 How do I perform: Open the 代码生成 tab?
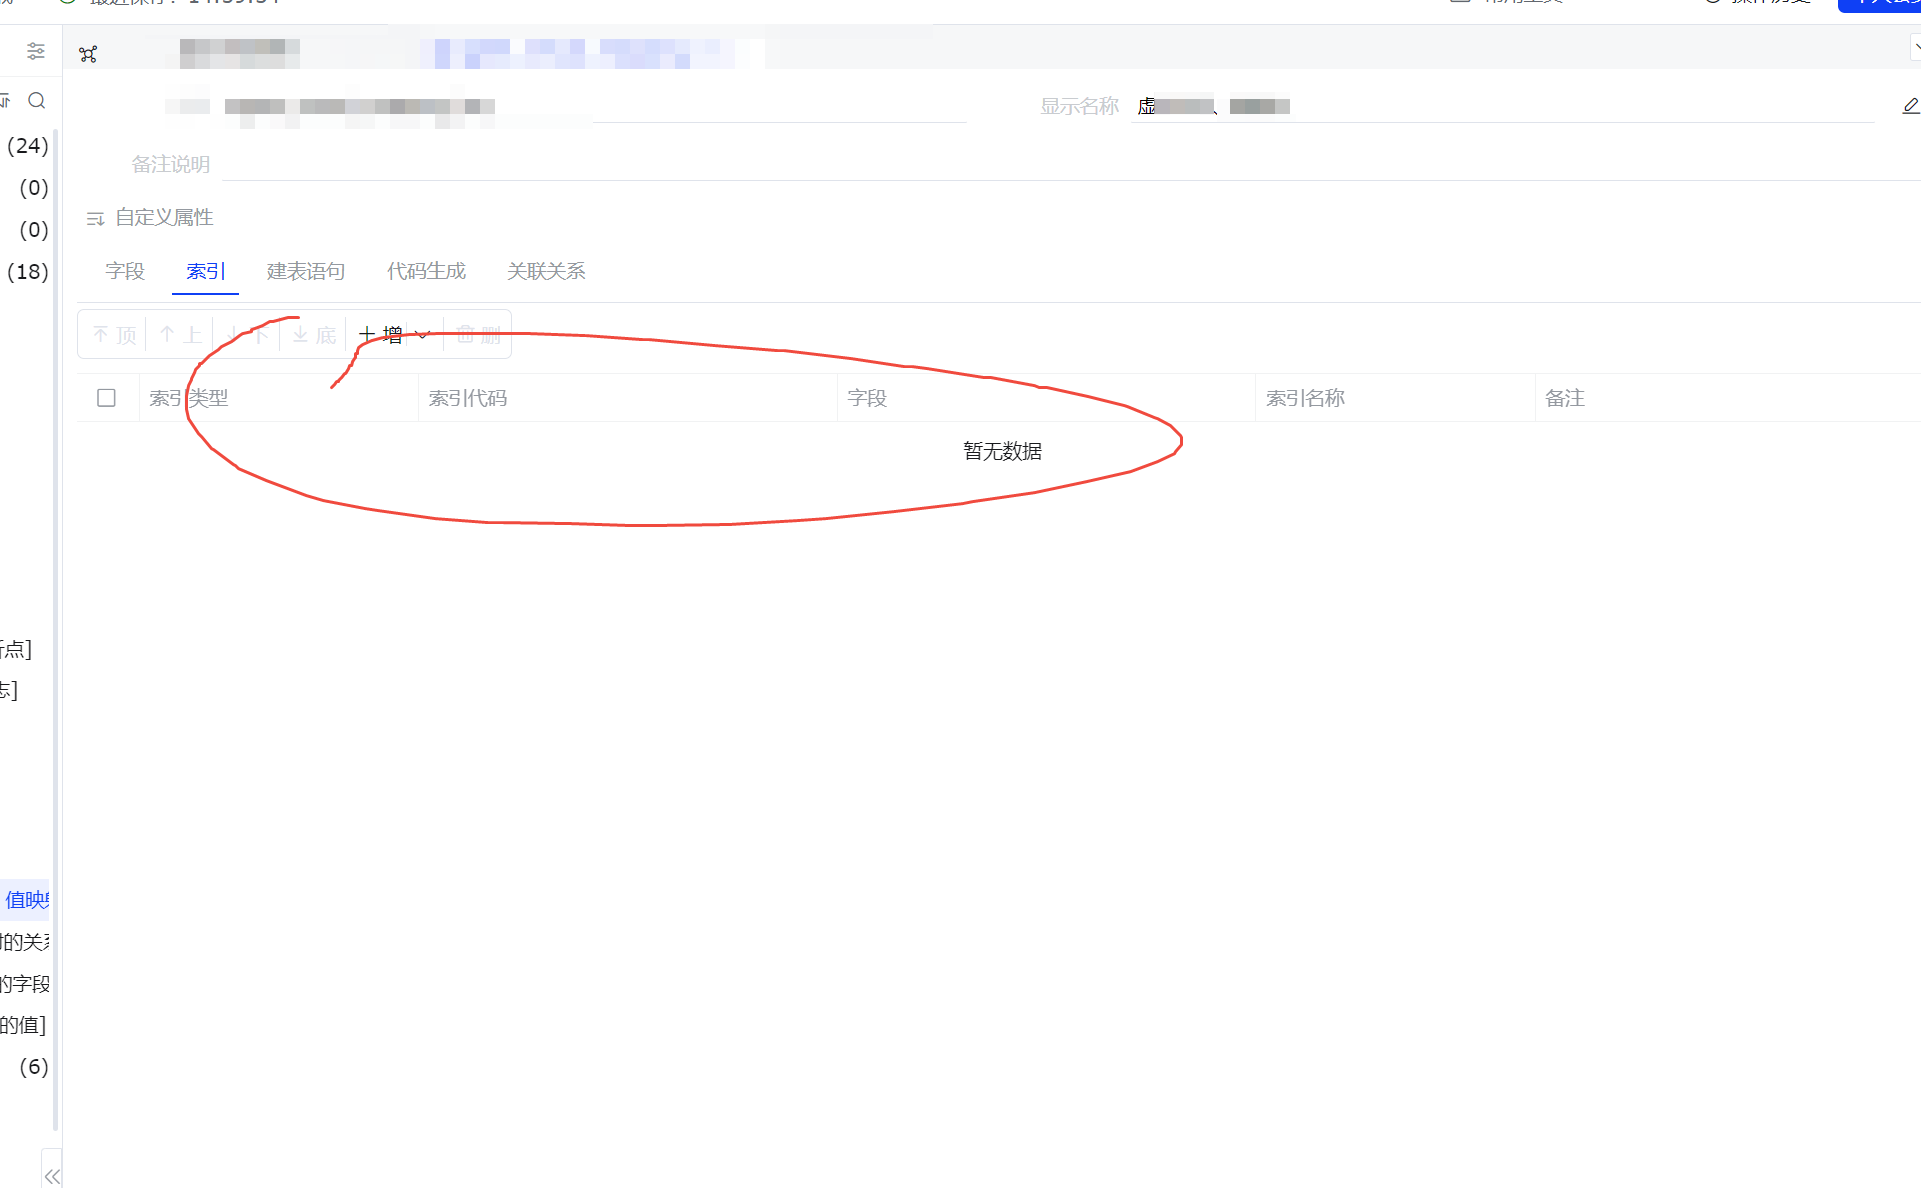click(426, 271)
